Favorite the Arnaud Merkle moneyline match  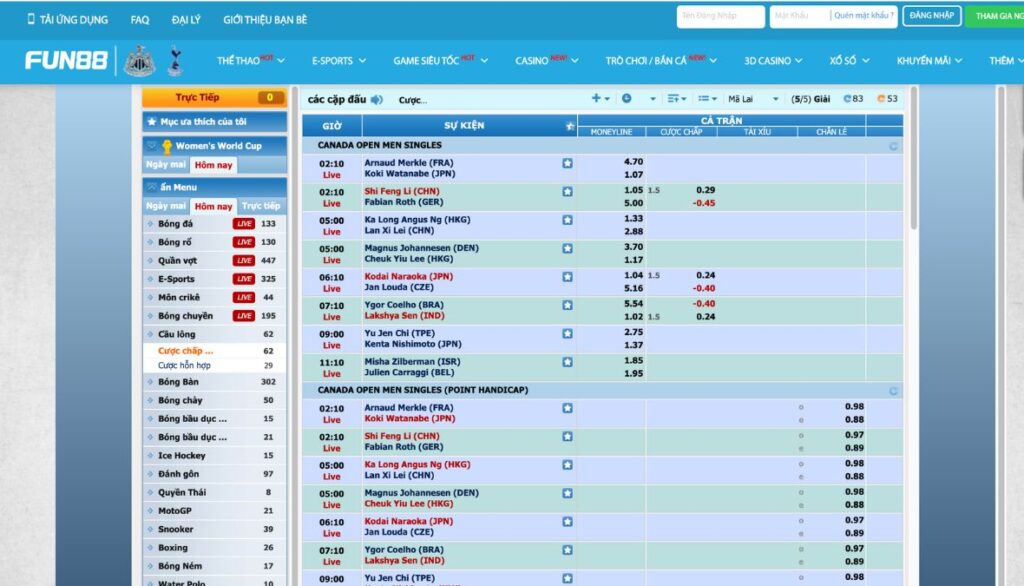click(x=568, y=163)
